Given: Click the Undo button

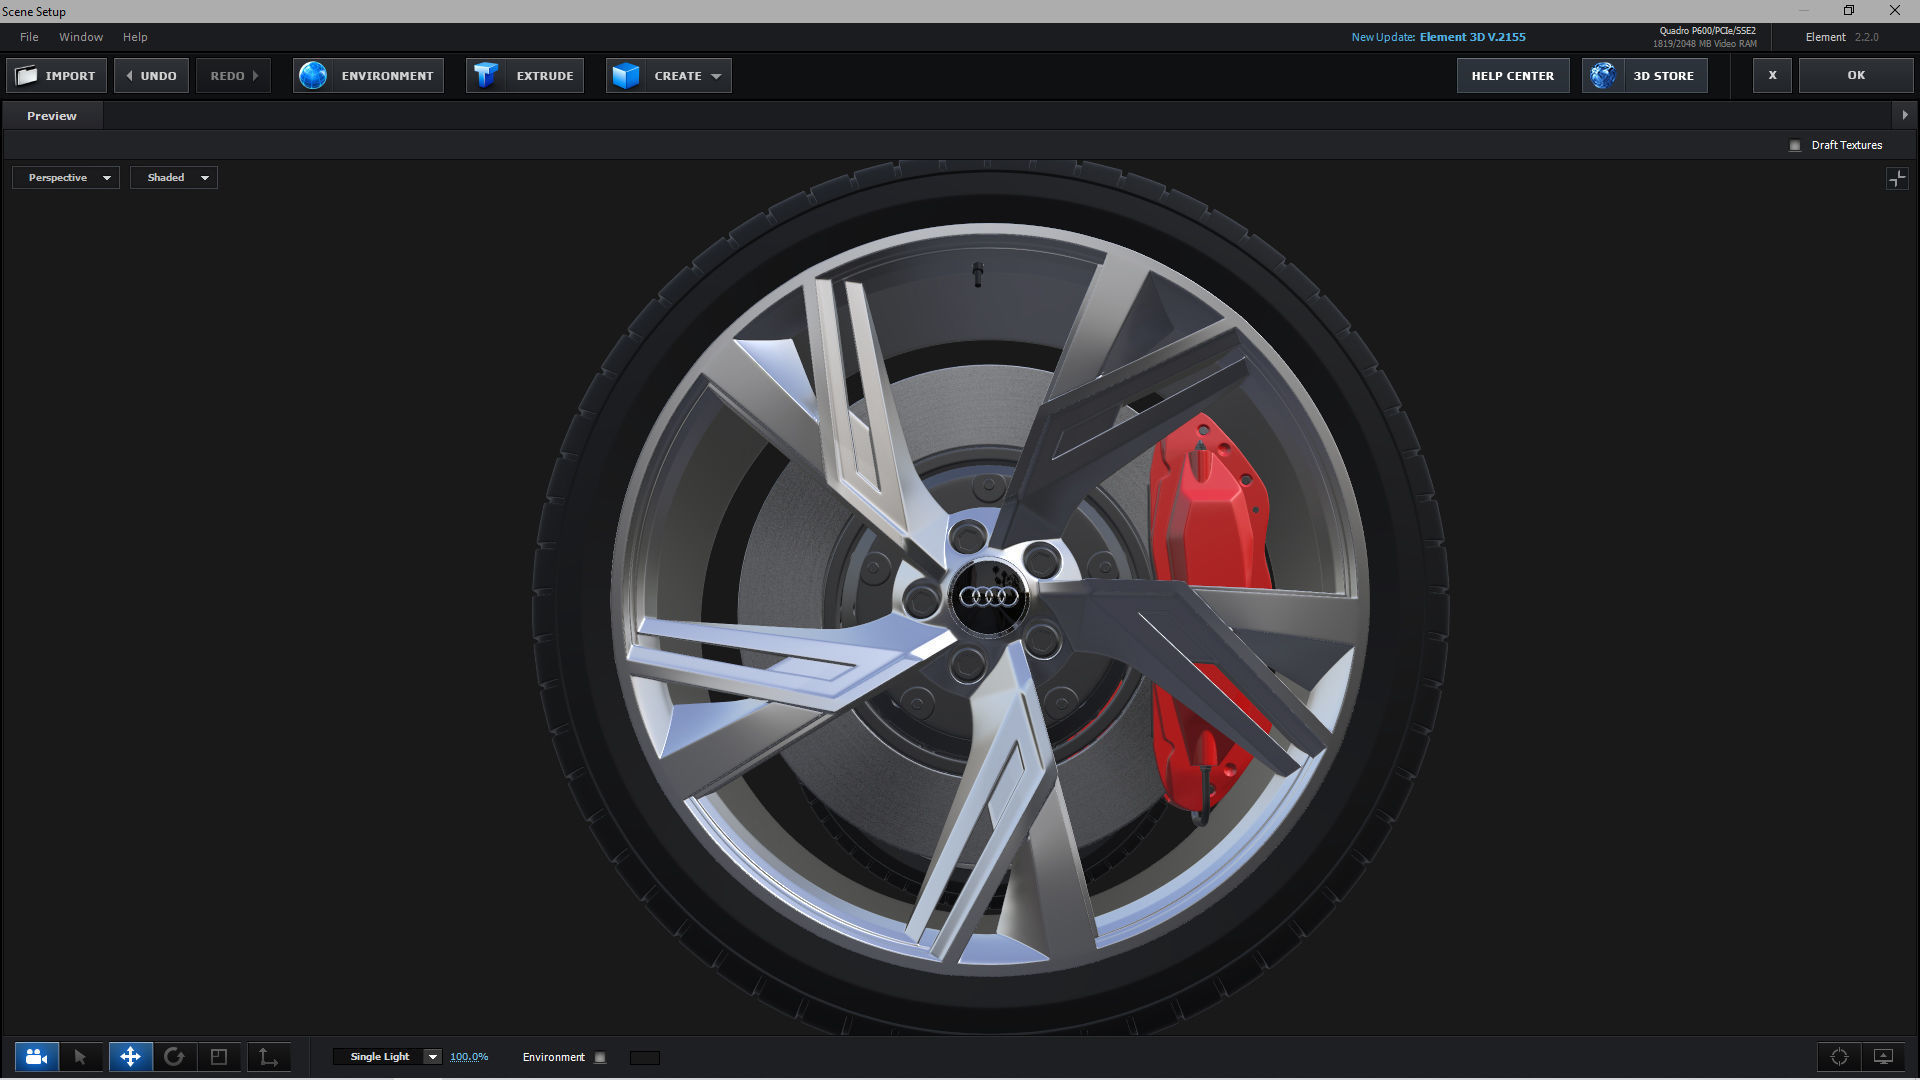Looking at the screenshot, I should coord(151,76).
